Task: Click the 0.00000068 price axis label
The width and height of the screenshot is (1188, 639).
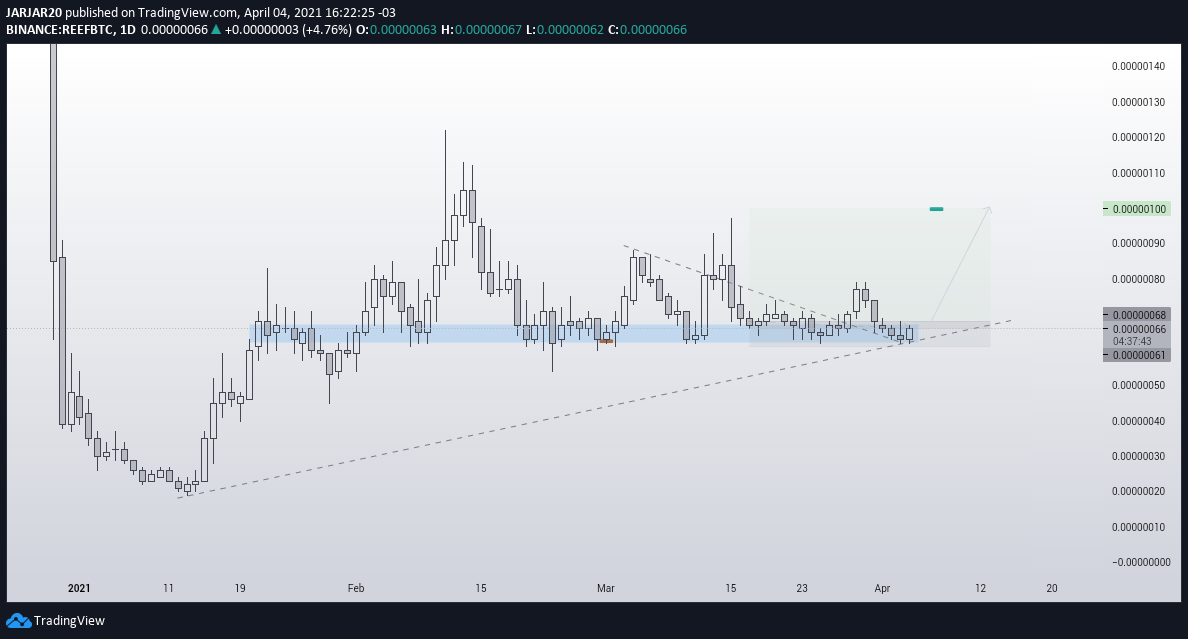Action: pyautogui.click(x=1137, y=315)
